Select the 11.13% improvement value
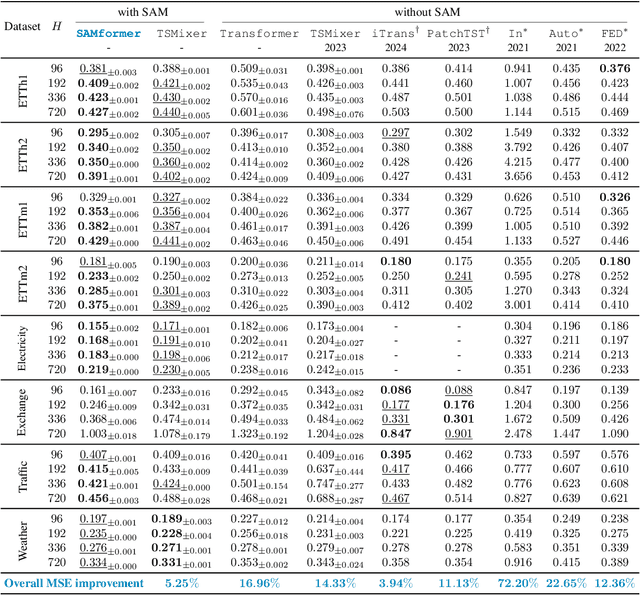The image size is (640, 595). pyautogui.click(x=459, y=583)
